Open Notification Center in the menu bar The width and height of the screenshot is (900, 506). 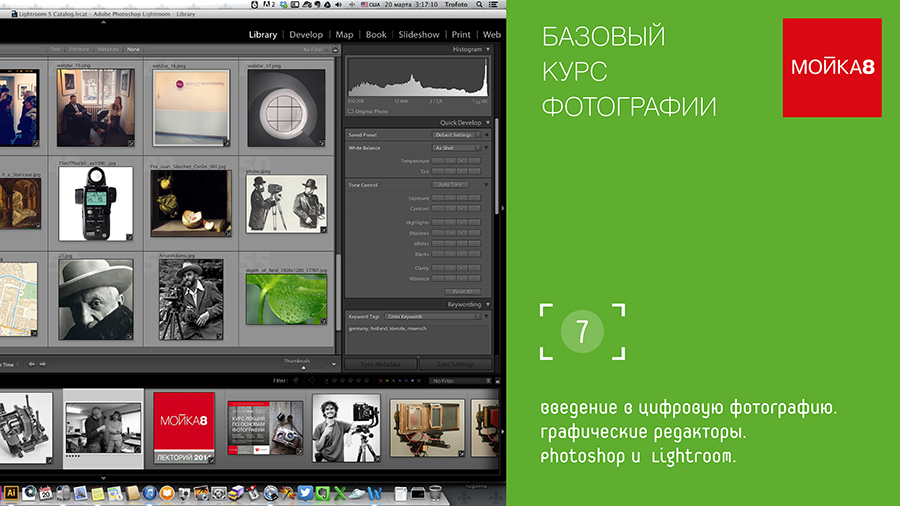coord(493,4)
